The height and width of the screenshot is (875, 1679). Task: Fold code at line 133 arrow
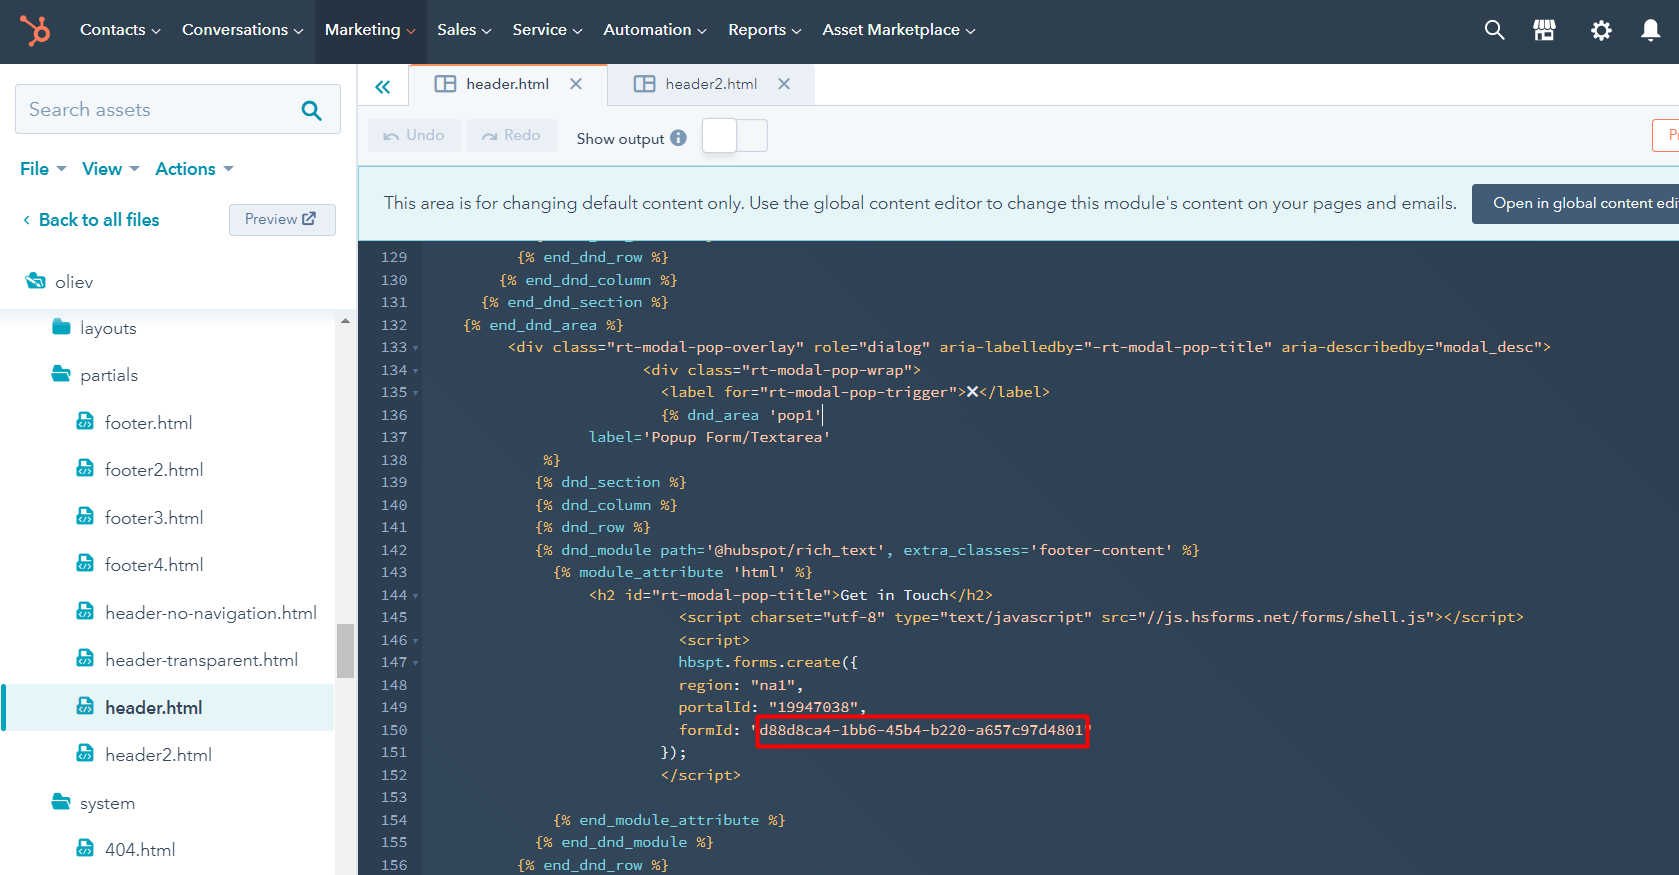click(416, 348)
